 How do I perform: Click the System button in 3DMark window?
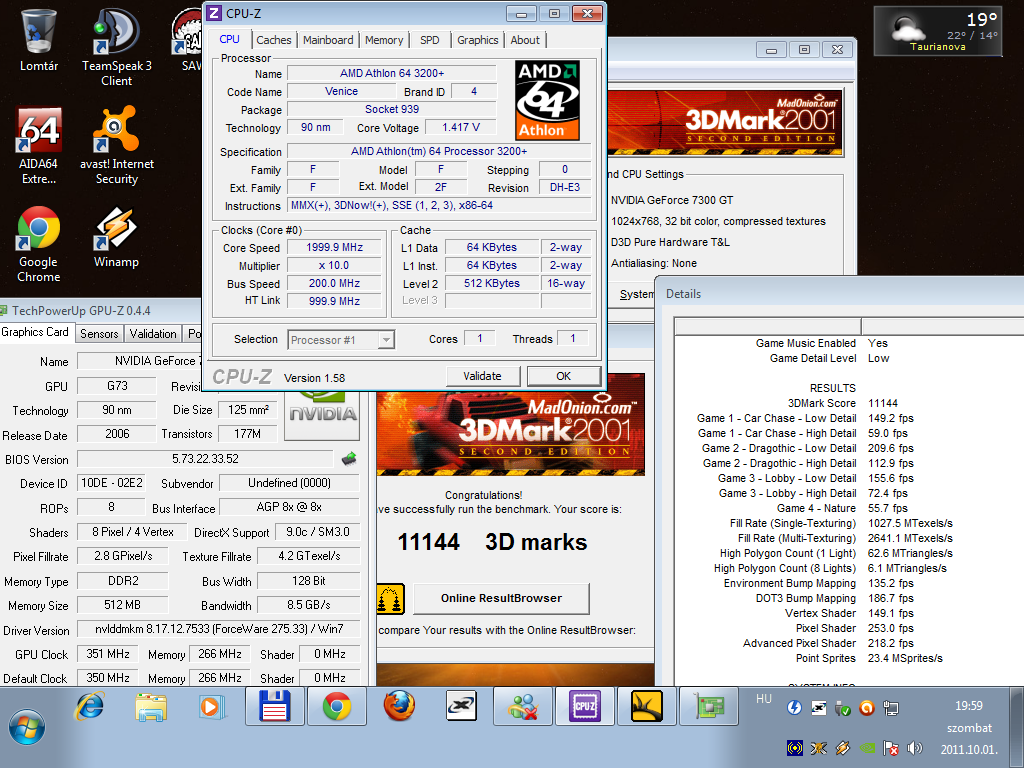point(636,295)
